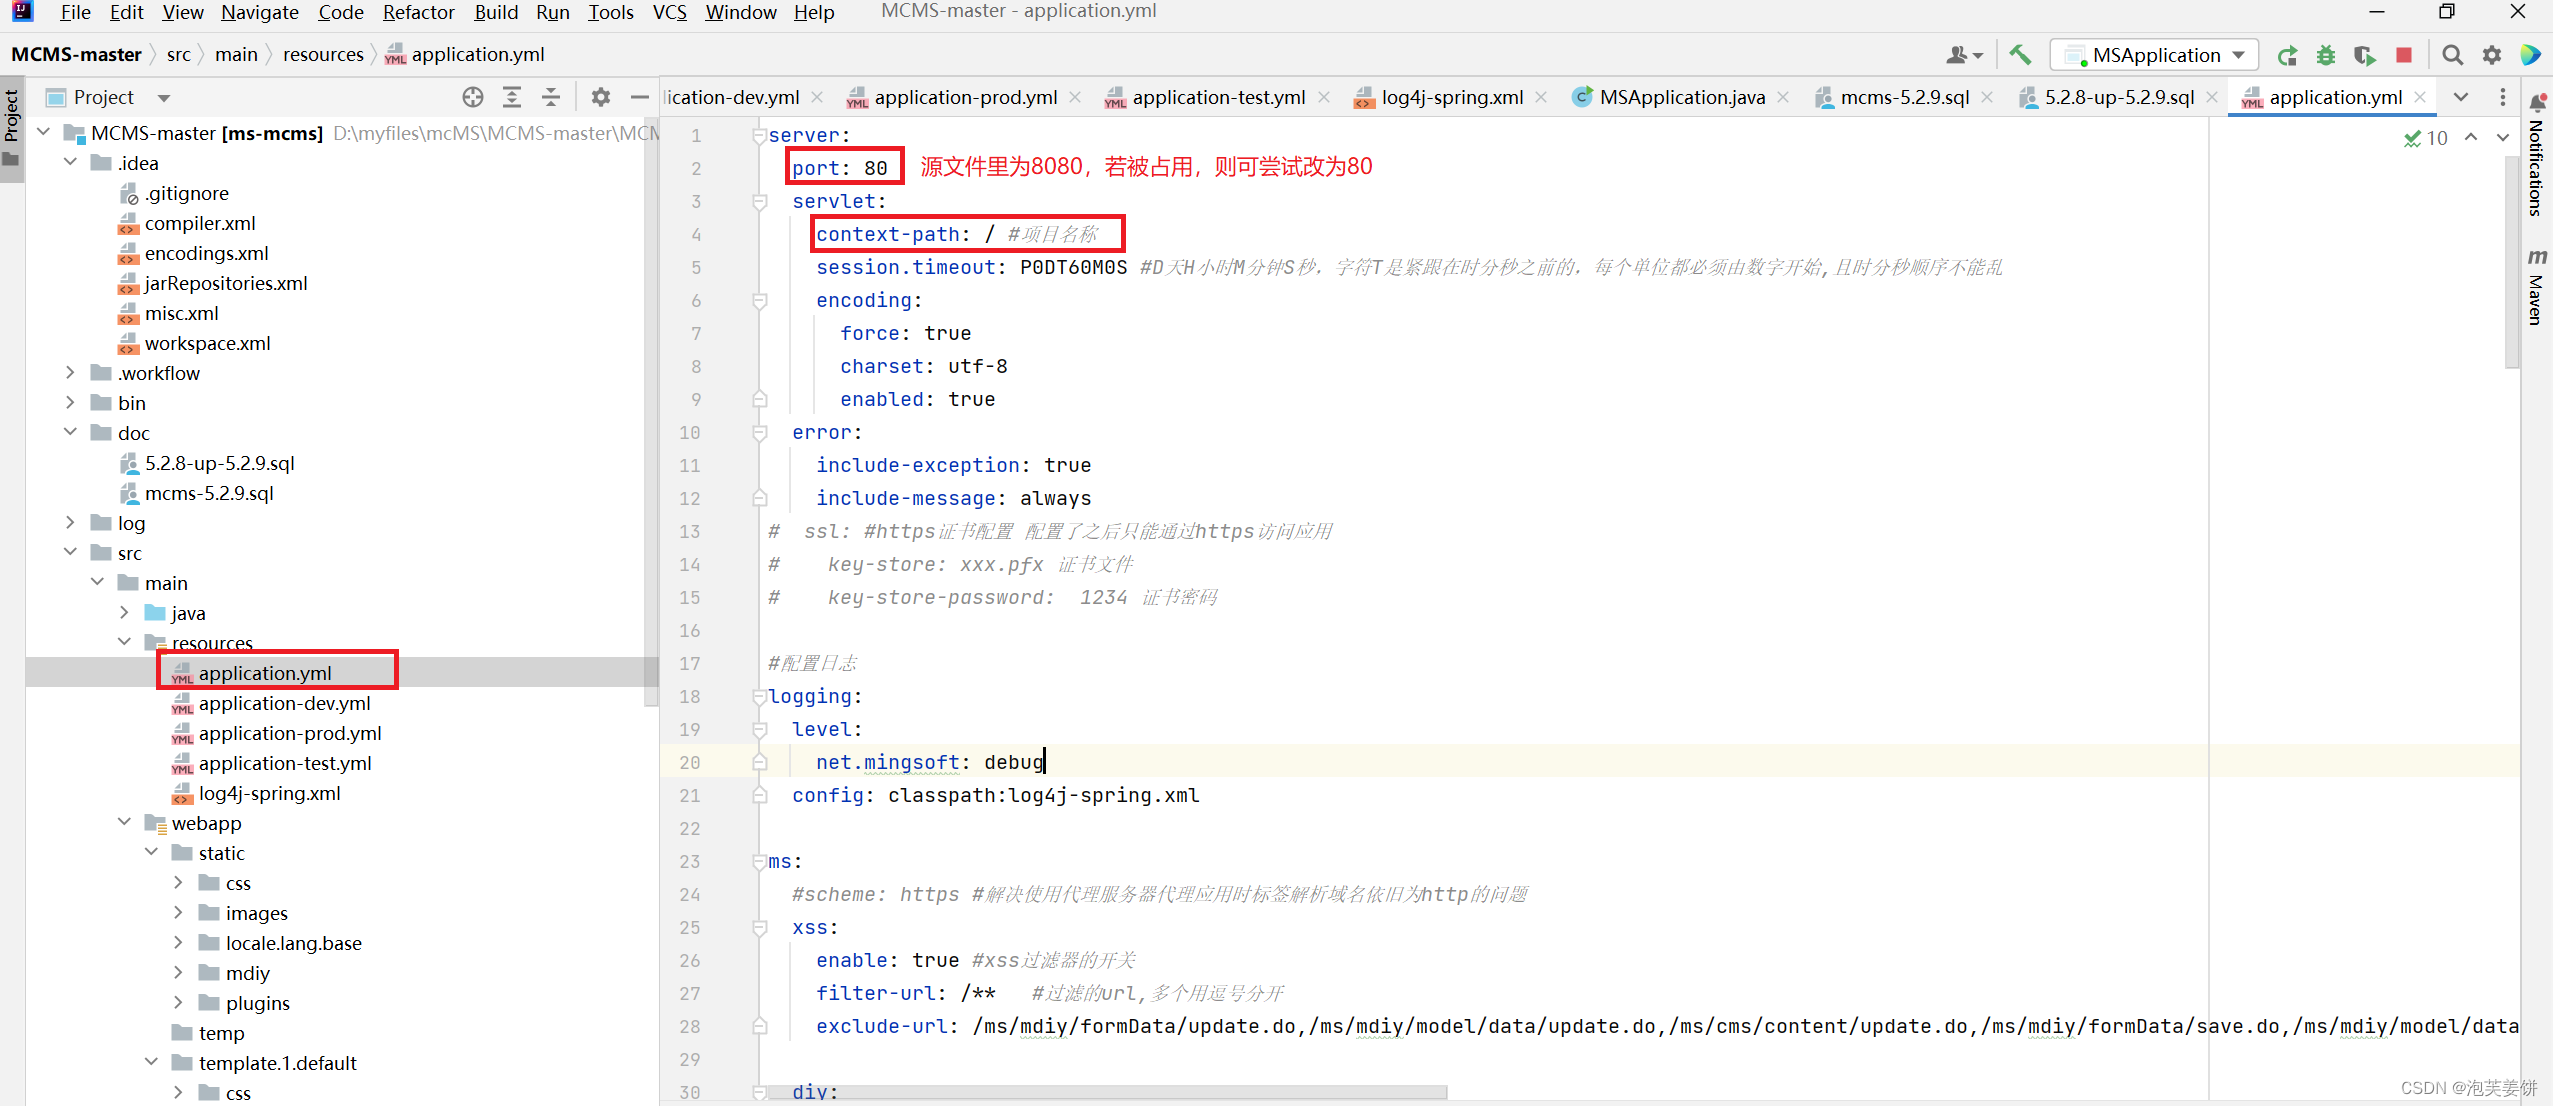
Task: Collapse the .idea folder in Project tree
Action: 70,162
